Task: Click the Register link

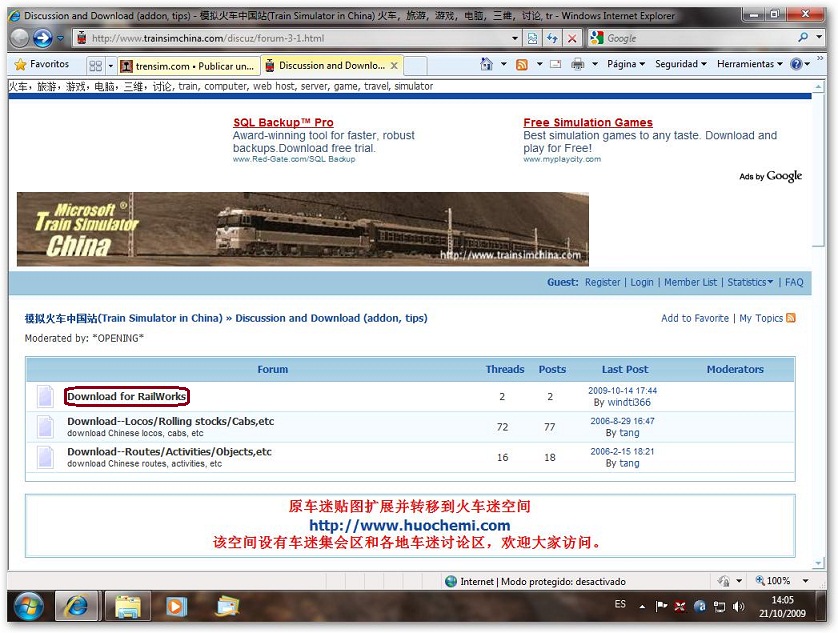Action: click(x=603, y=282)
